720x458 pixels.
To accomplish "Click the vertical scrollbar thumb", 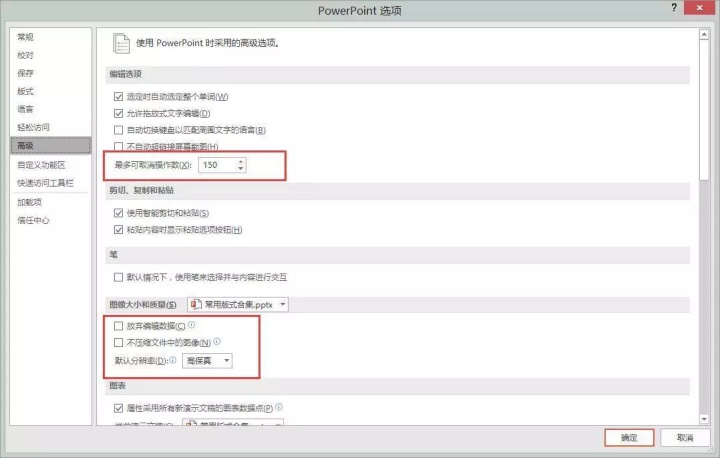I will [x=704, y=110].
